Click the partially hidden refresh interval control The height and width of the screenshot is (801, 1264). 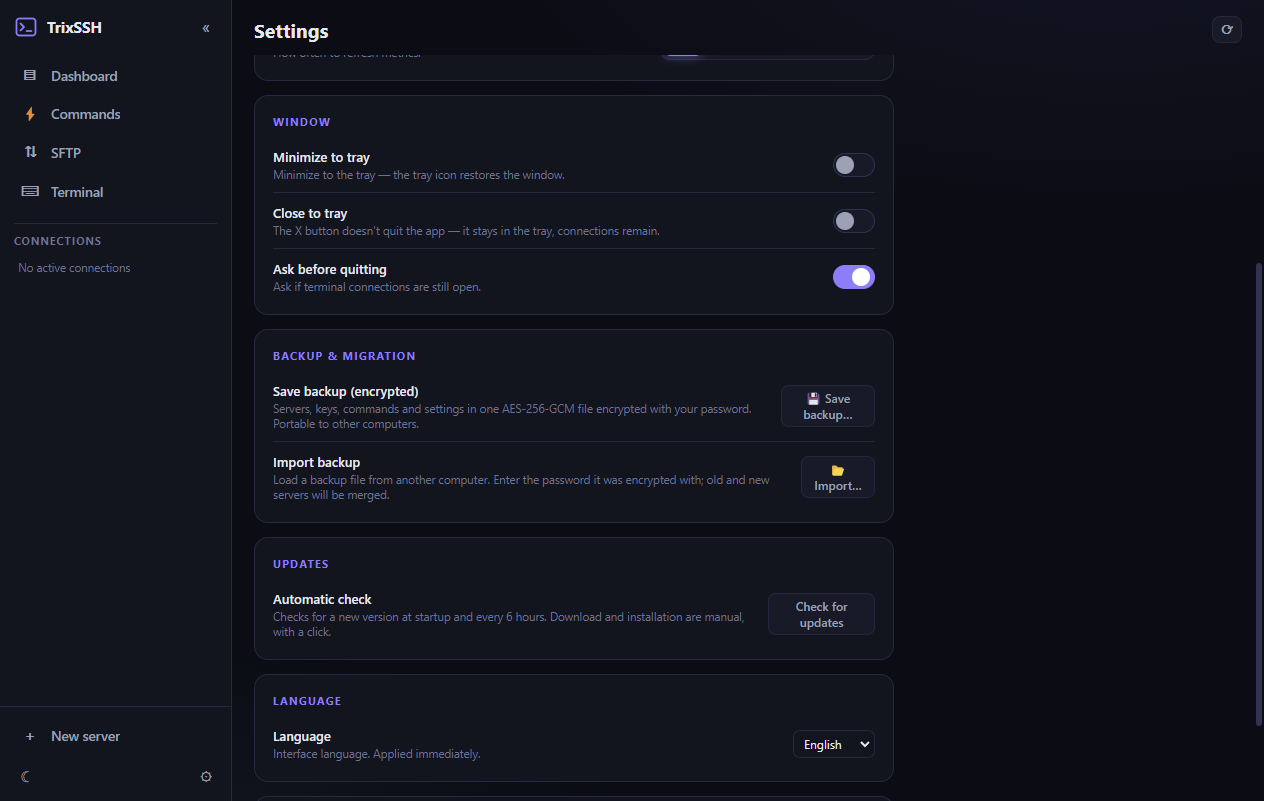[x=767, y=54]
